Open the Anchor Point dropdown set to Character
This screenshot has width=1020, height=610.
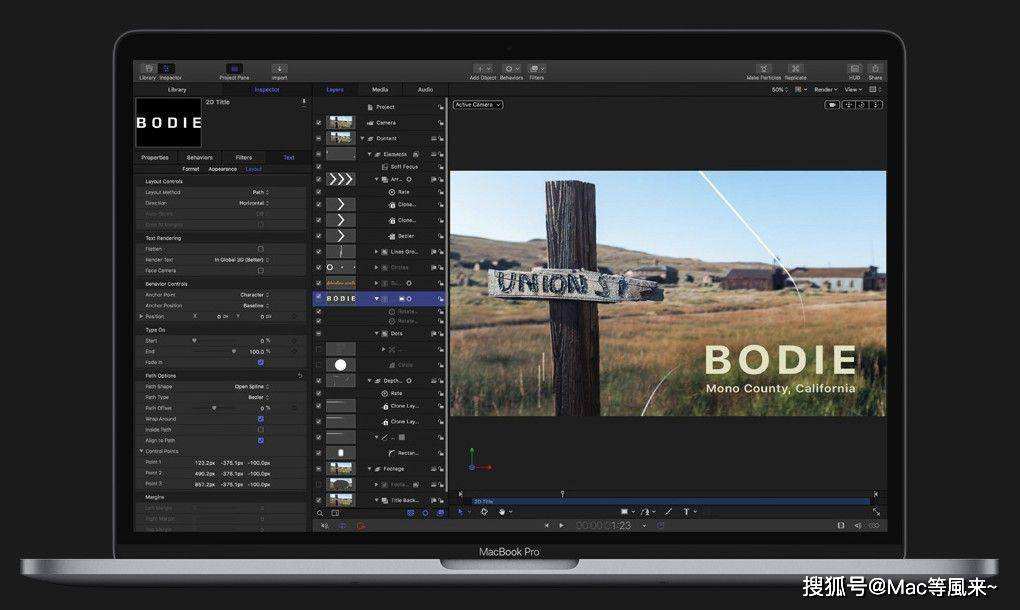pyautogui.click(x=254, y=295)
